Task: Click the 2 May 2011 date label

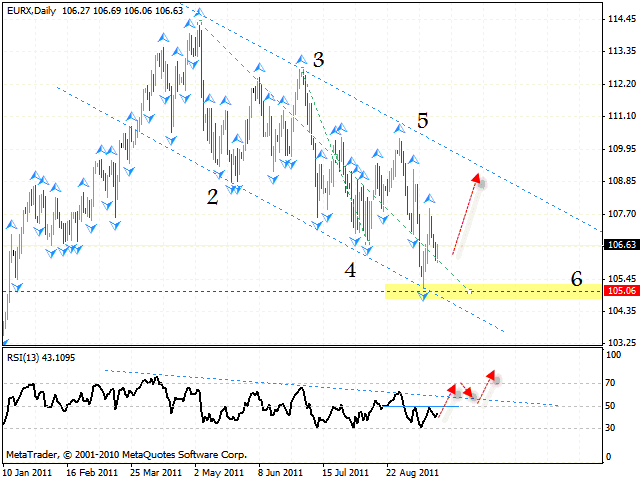Action: (218, 470)
